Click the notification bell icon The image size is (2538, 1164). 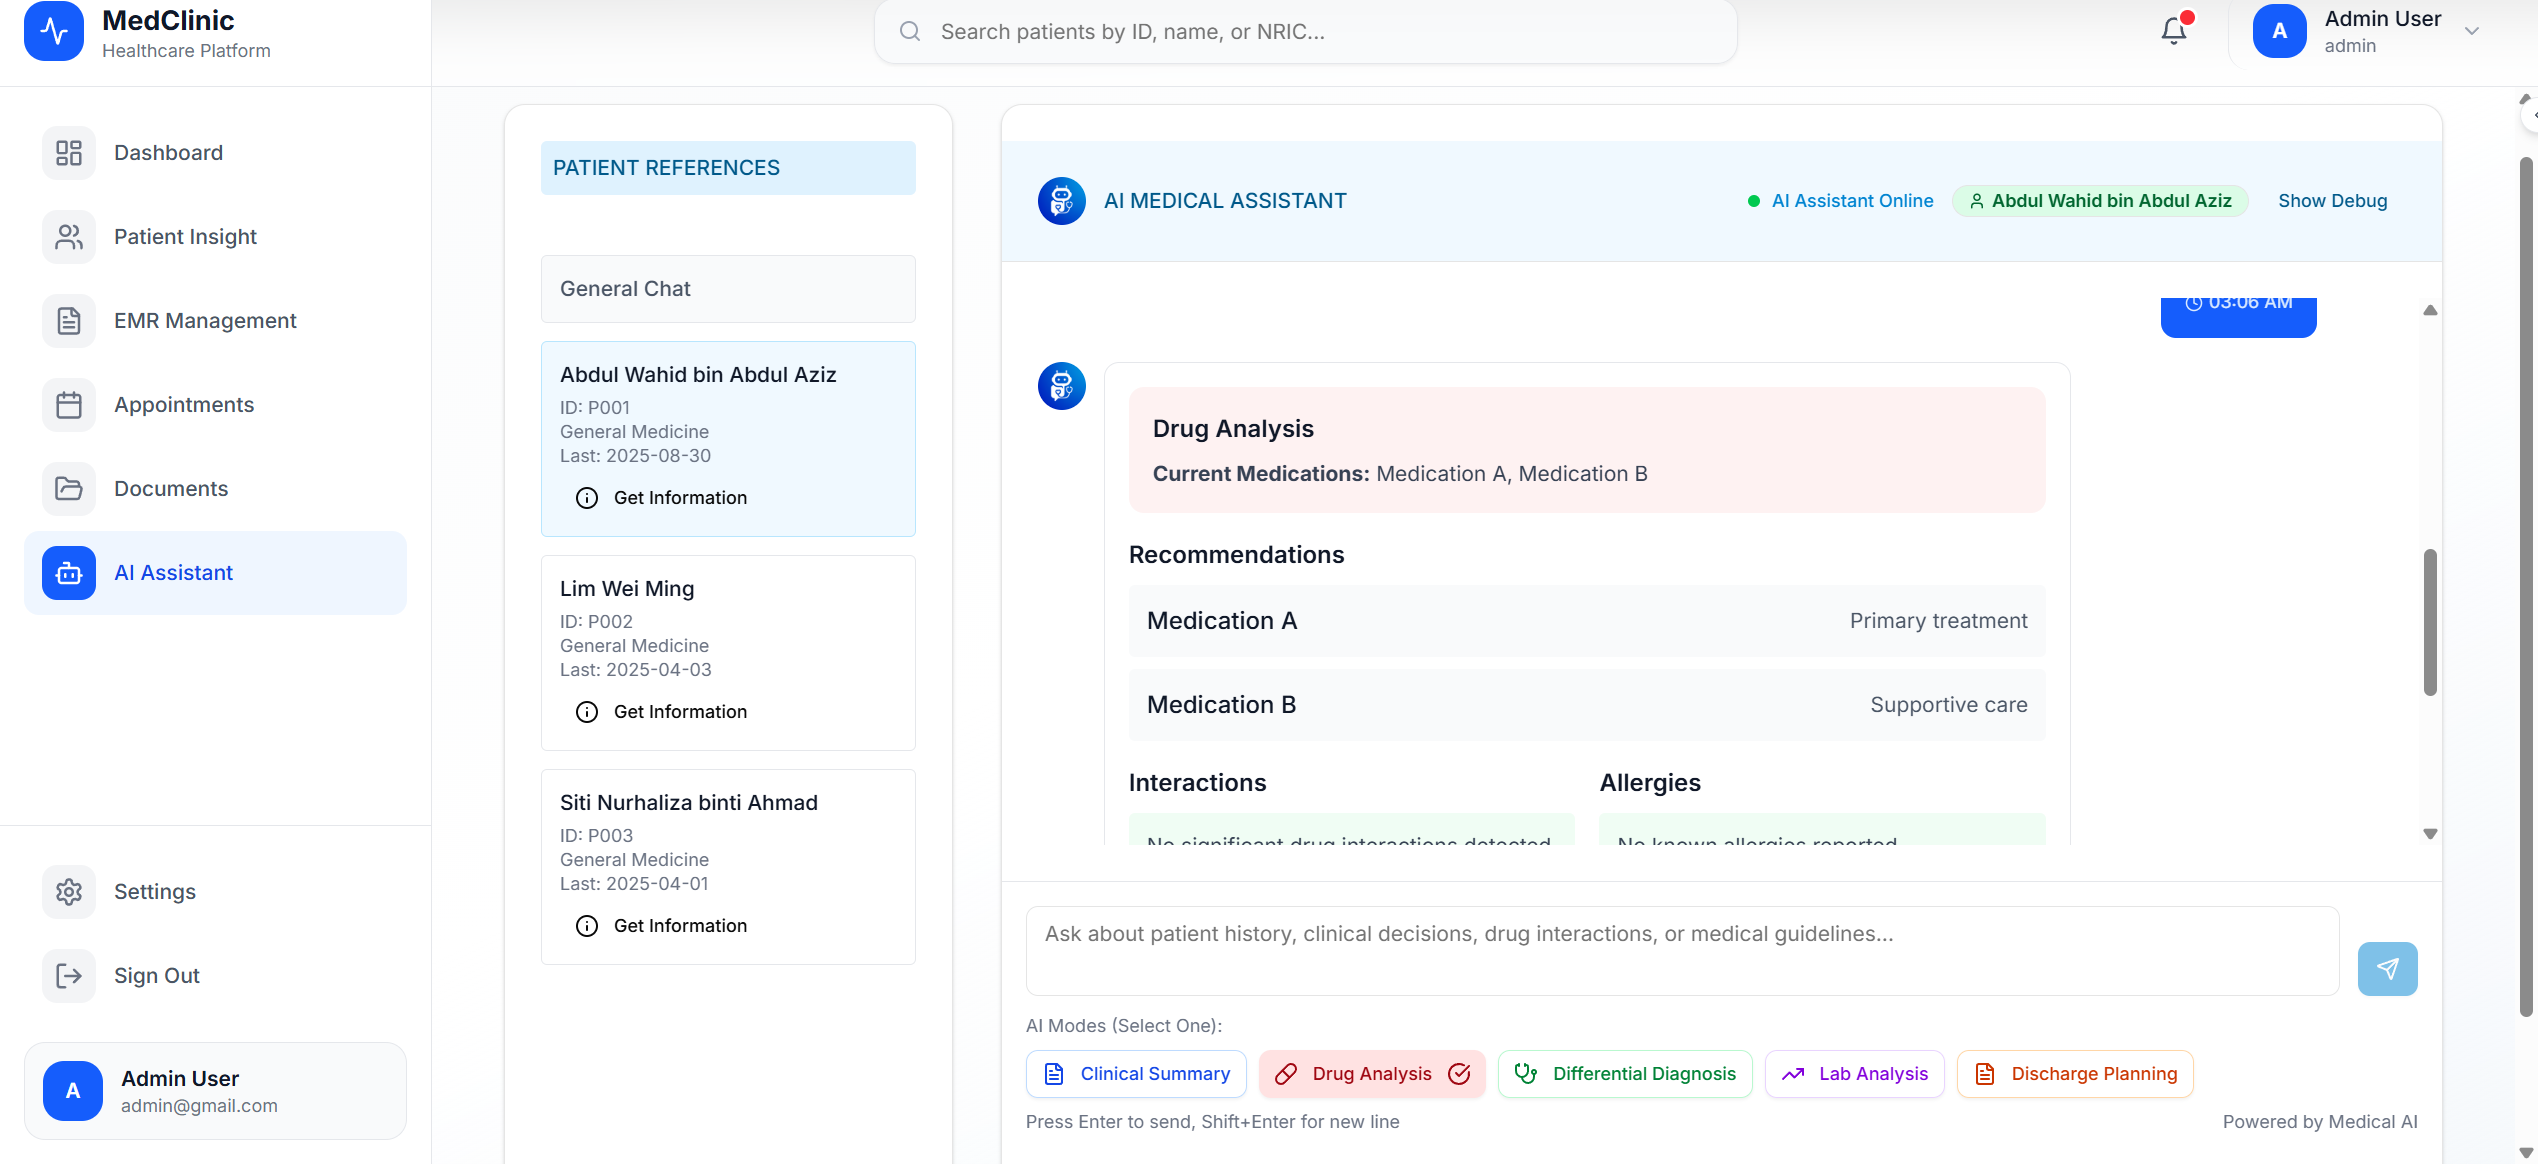[2173, 31]
